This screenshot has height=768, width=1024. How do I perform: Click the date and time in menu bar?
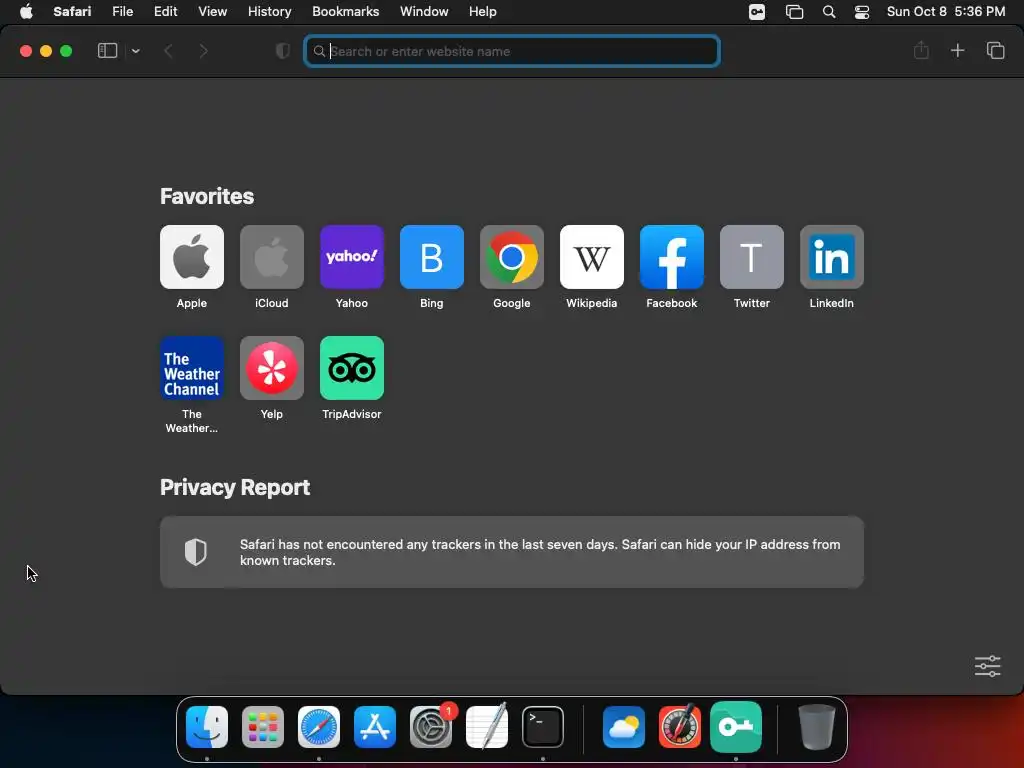(946, 11)
